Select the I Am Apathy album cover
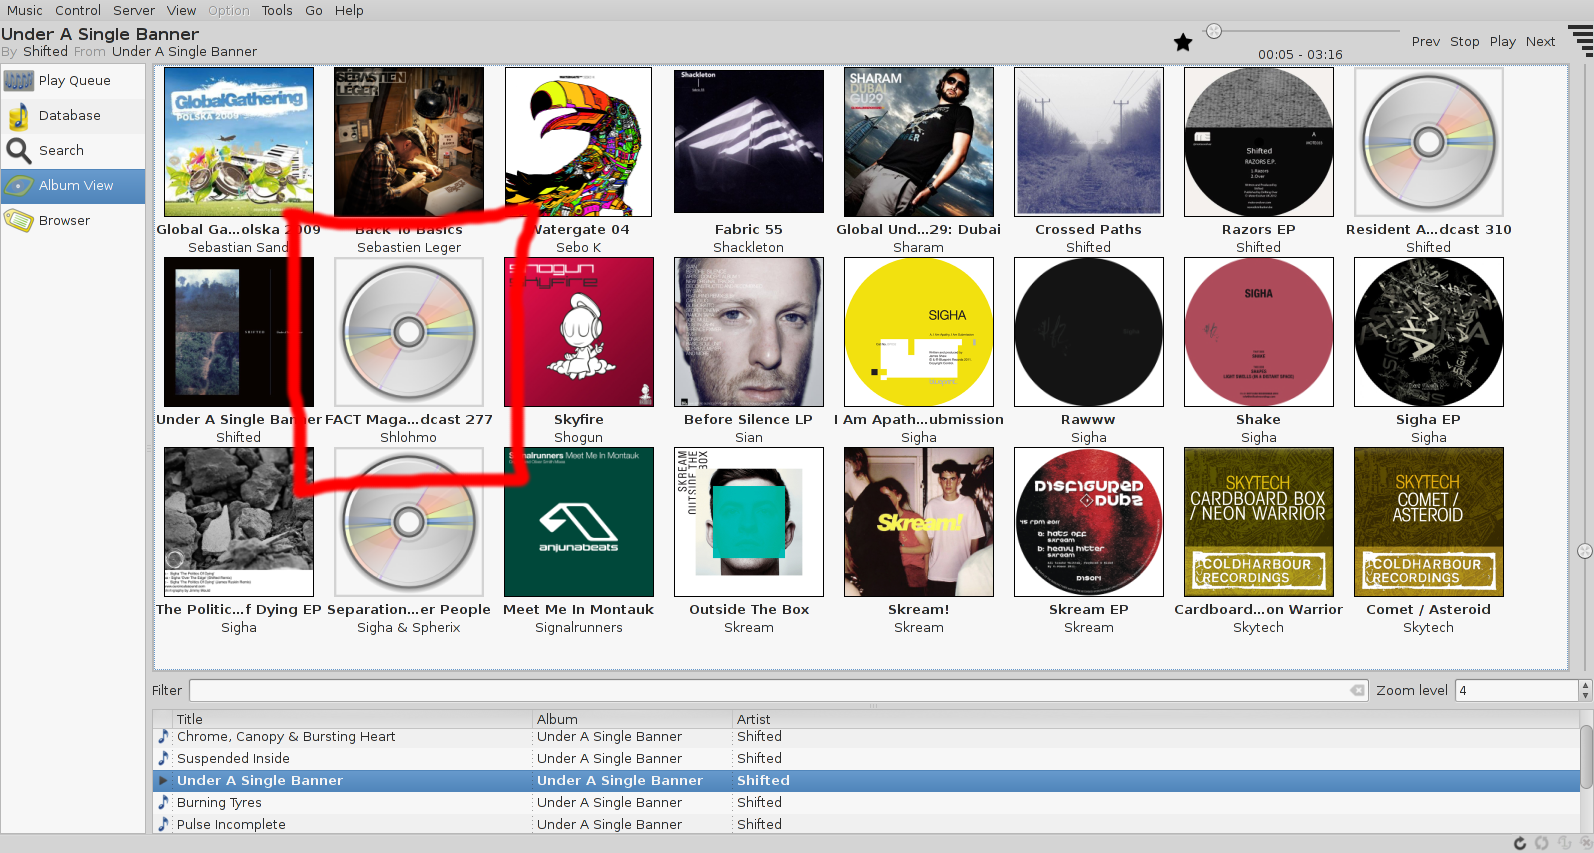The height and width of the screenshot is (853, 1594). 919,332
